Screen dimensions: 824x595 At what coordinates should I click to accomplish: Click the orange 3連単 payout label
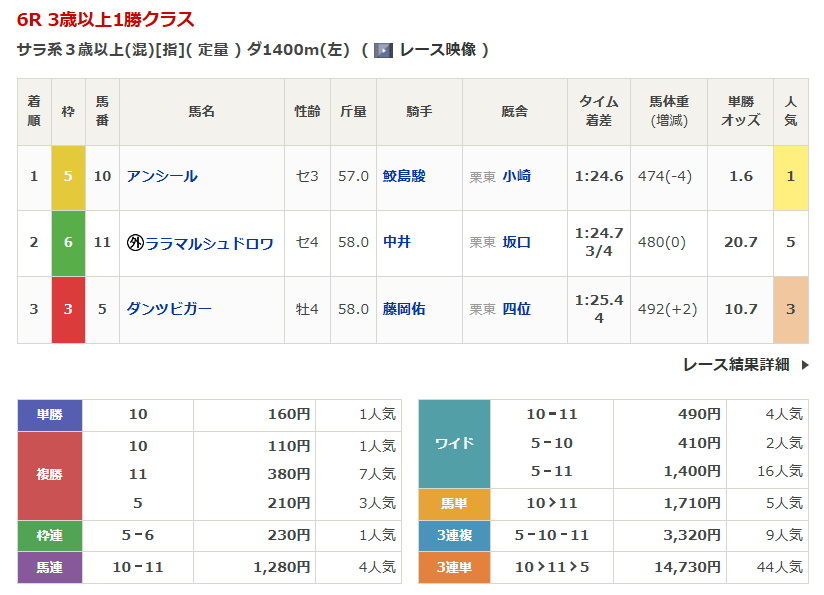454,567
